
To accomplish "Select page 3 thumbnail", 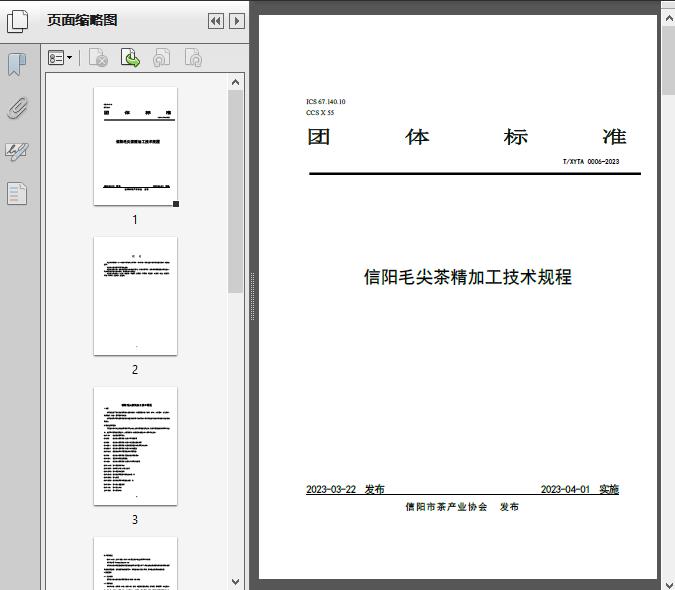I will pos(135,446).
